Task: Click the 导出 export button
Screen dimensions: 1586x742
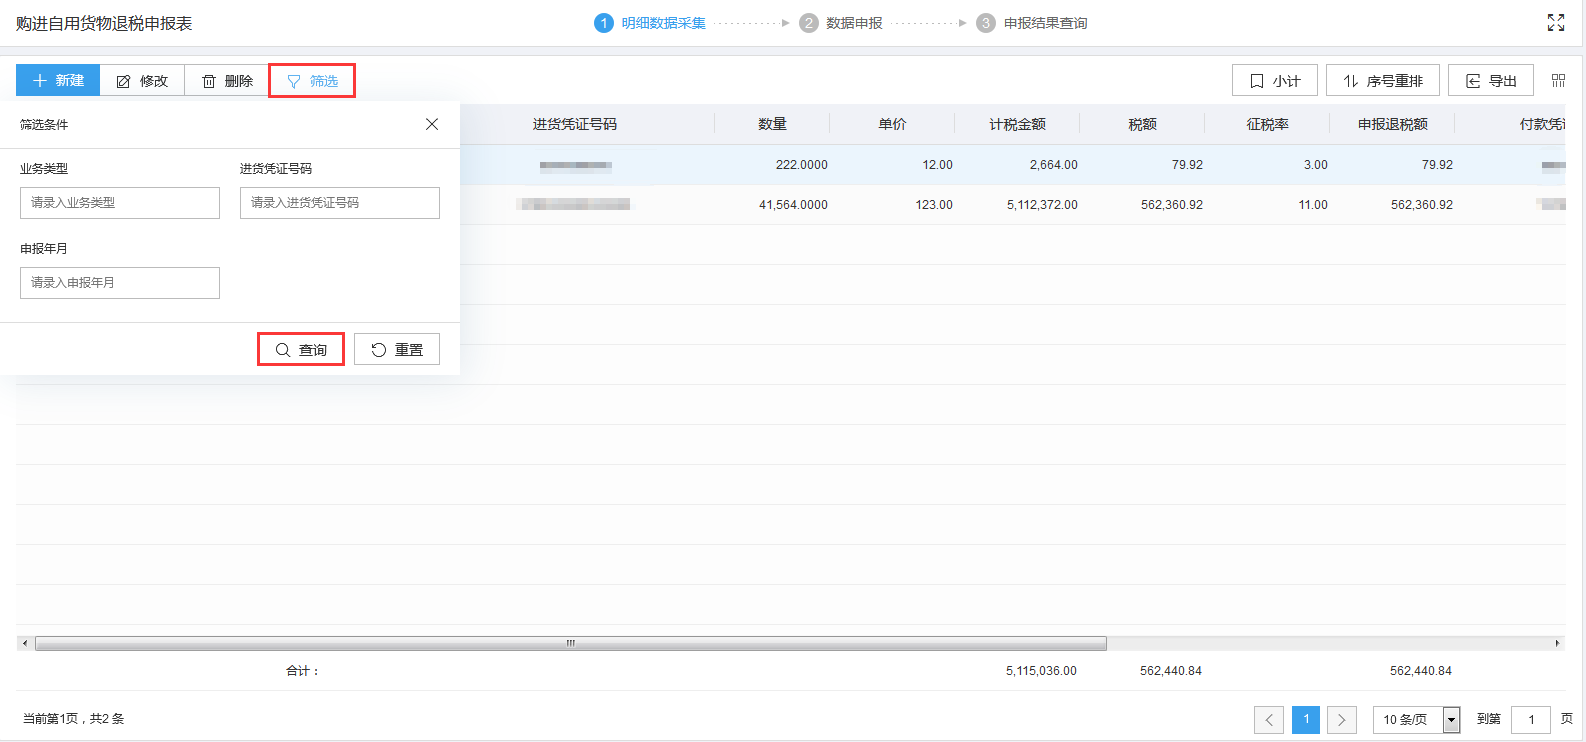Action: click(x=1490, y=81)
